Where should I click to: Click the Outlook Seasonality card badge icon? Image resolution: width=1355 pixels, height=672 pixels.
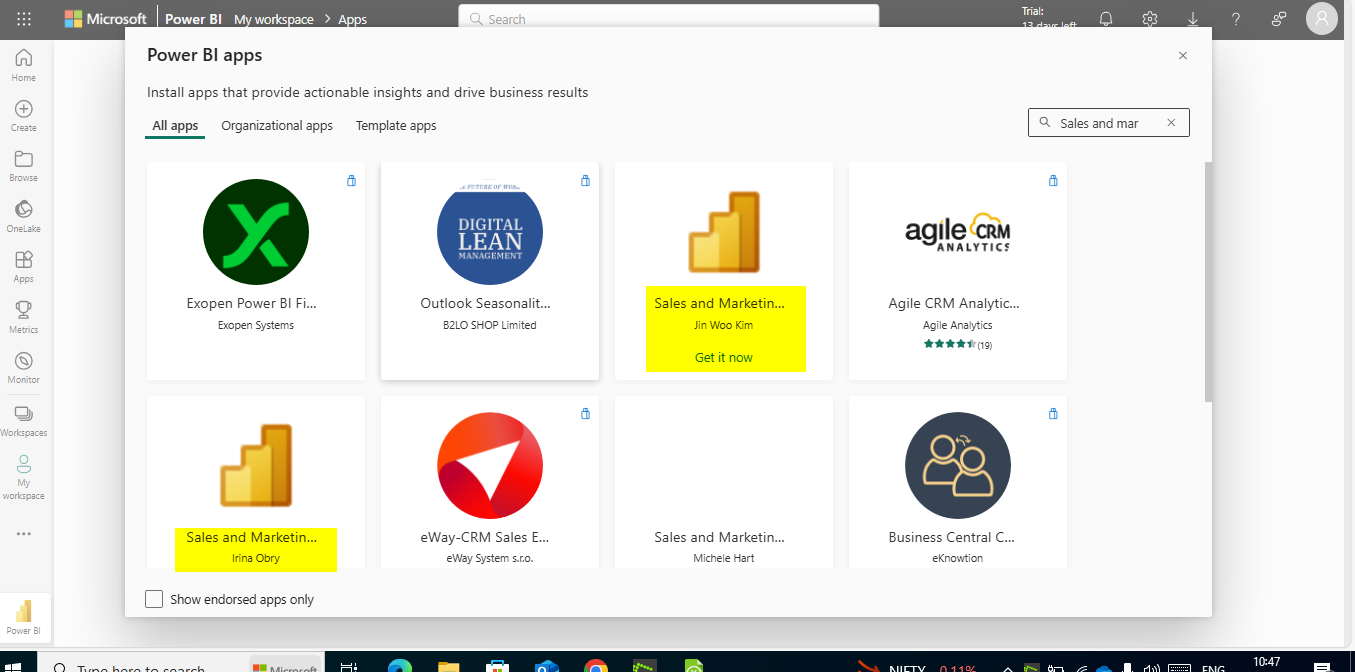pyautogui.click(x=585, y=181)
